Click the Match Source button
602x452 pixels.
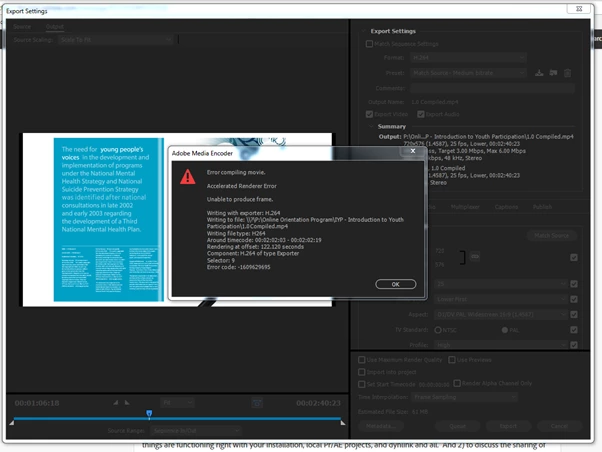pos(552,235)
